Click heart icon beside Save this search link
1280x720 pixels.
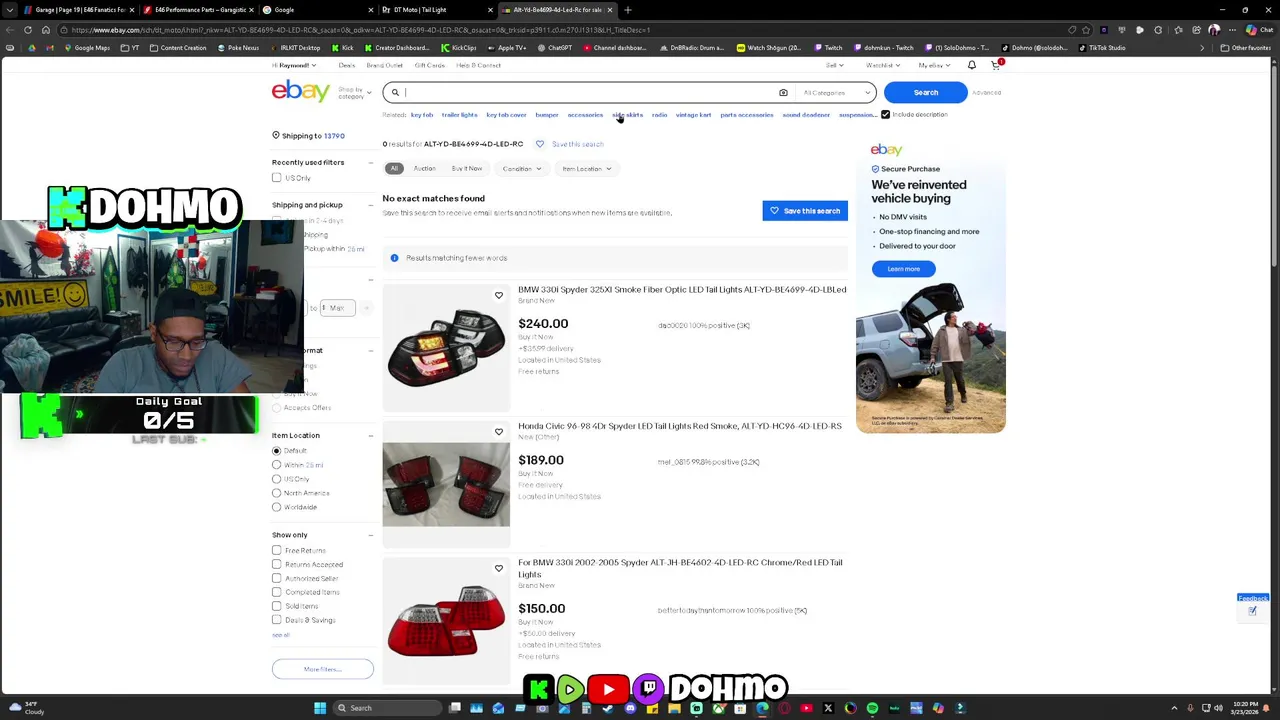click(540, 144)
